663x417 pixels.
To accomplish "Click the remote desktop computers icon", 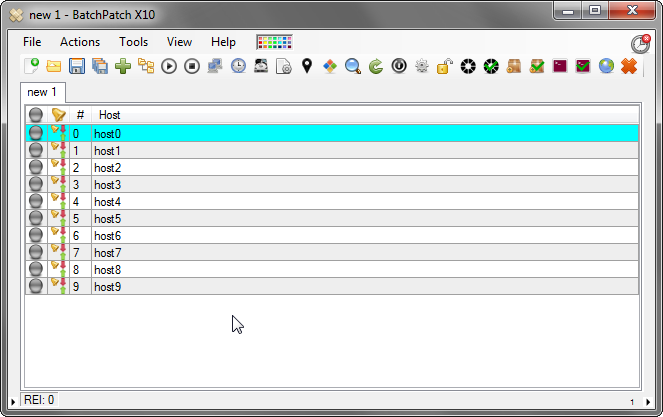I will coord(215,66).
